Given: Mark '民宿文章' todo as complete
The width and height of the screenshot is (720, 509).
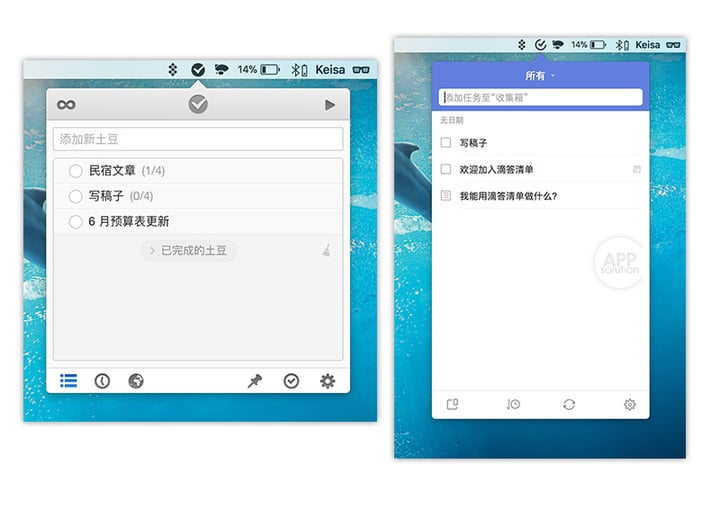Looking at the screenshot, I should point(75,171).
